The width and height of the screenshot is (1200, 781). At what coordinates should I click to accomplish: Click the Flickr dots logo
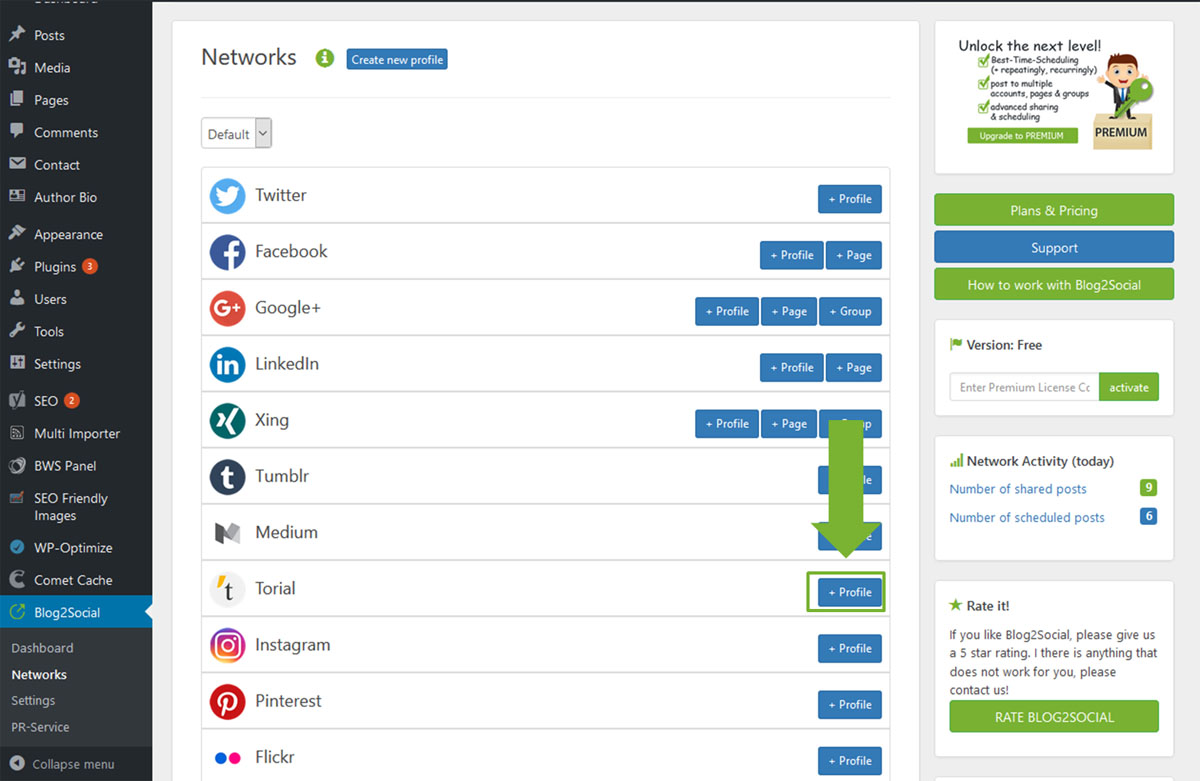click(228, 758)
